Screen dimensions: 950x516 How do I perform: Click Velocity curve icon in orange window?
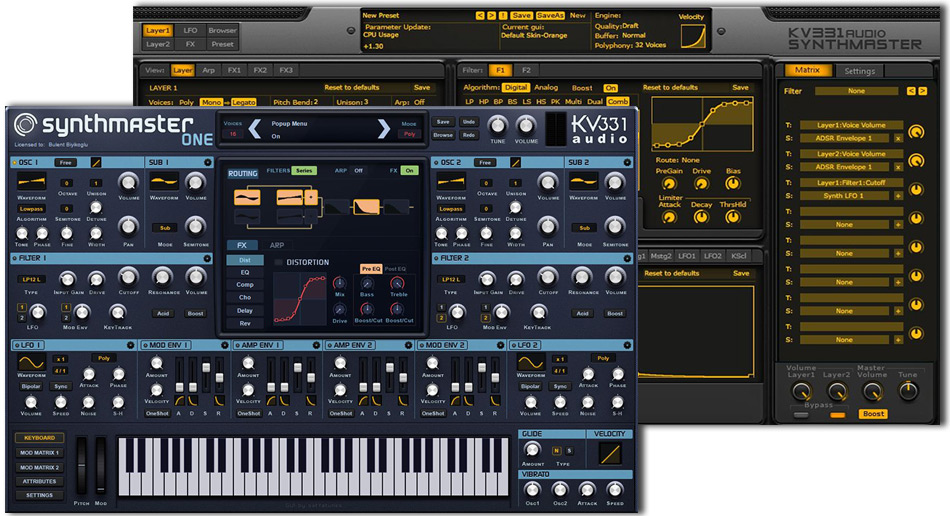pos(693,36)
